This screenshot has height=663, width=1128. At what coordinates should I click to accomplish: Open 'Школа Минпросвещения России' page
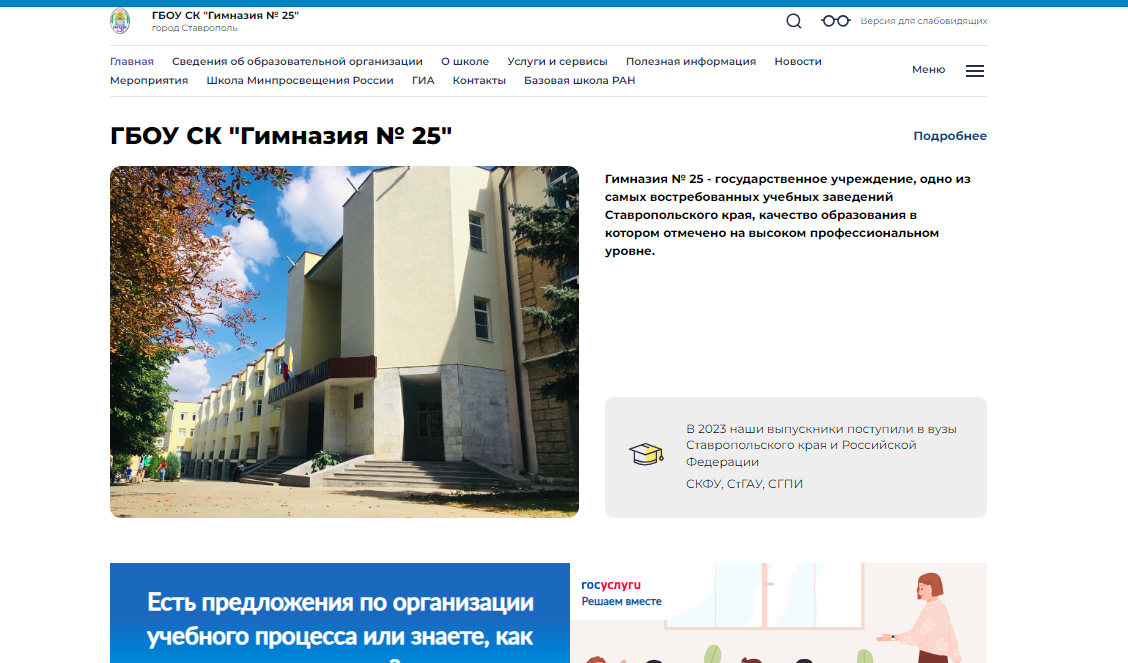pos(300,80)
